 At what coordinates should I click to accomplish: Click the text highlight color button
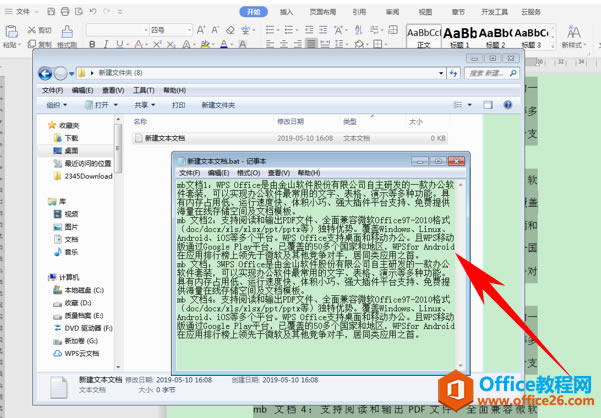tap(205, 44)
